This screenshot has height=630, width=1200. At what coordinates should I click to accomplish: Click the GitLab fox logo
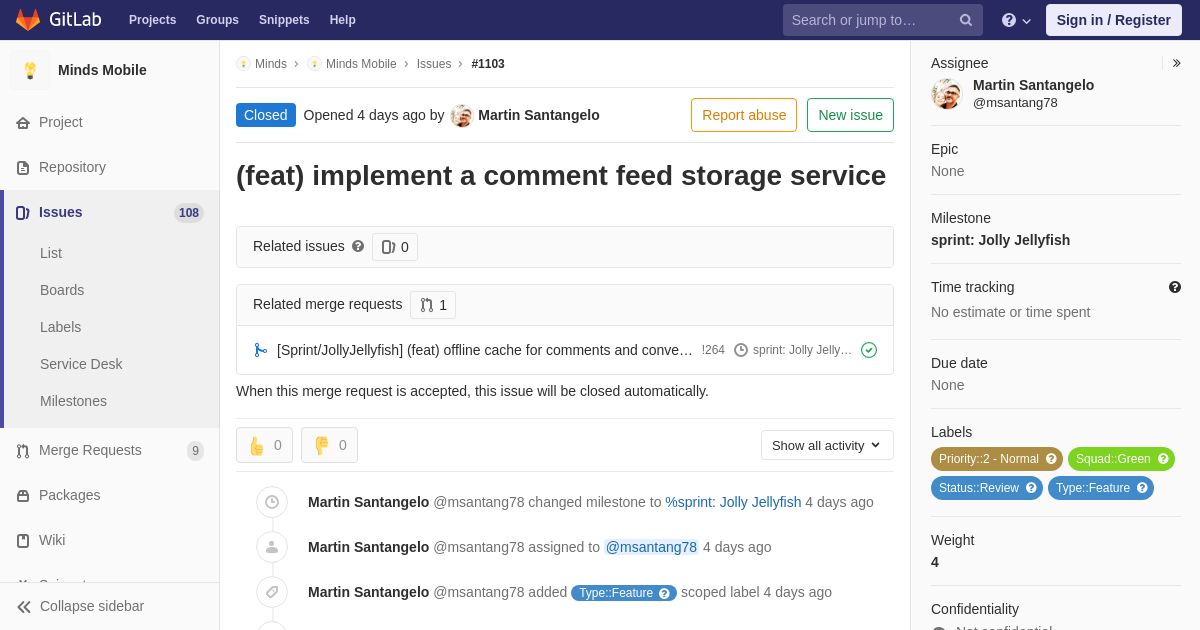pos(28,20)
